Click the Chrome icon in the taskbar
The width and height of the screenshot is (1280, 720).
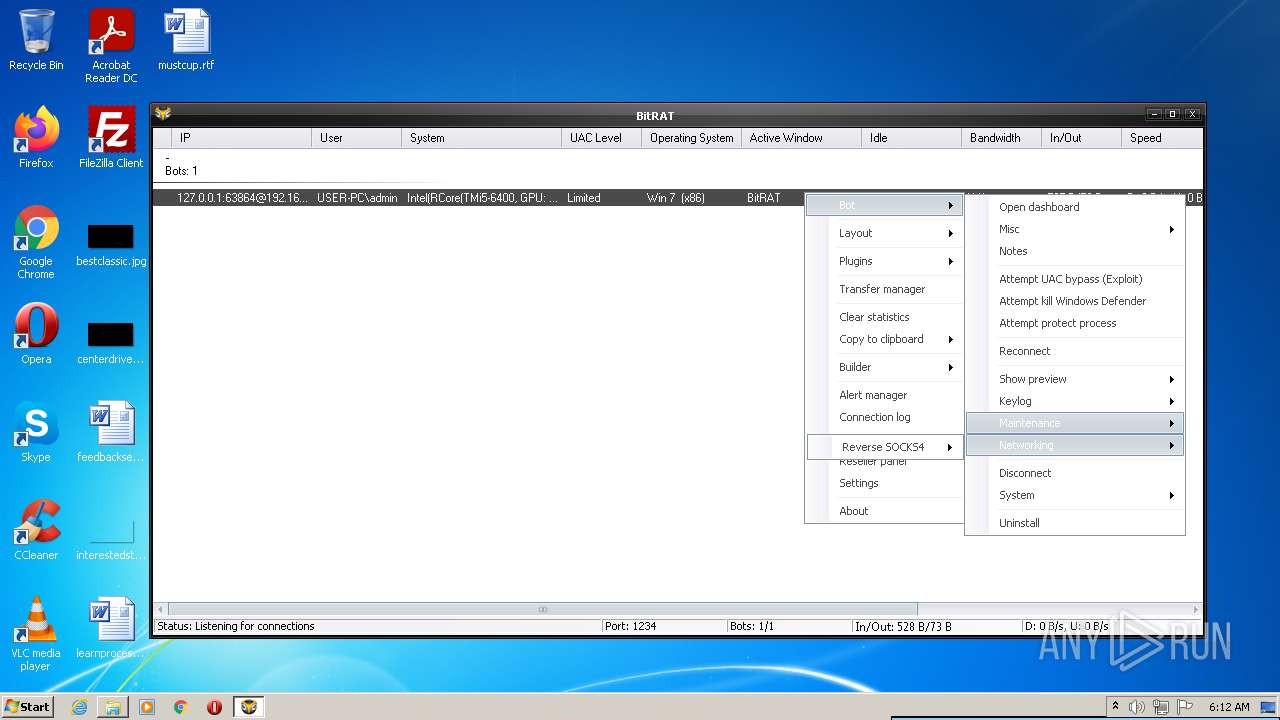tap(181, 707)
